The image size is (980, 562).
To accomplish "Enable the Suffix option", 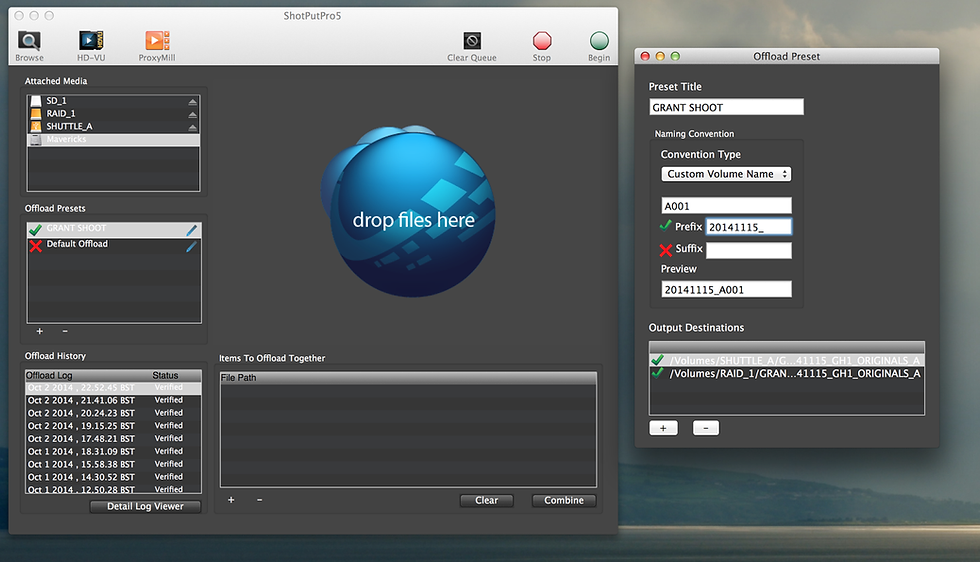I will tap(666, 250).
